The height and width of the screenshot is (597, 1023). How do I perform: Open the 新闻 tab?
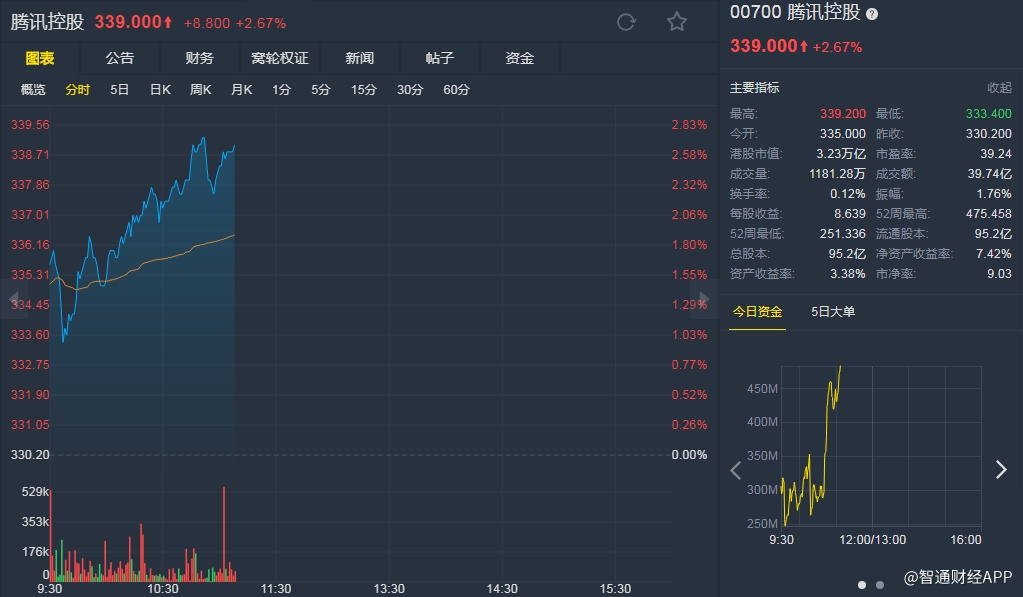coord(359,58)
